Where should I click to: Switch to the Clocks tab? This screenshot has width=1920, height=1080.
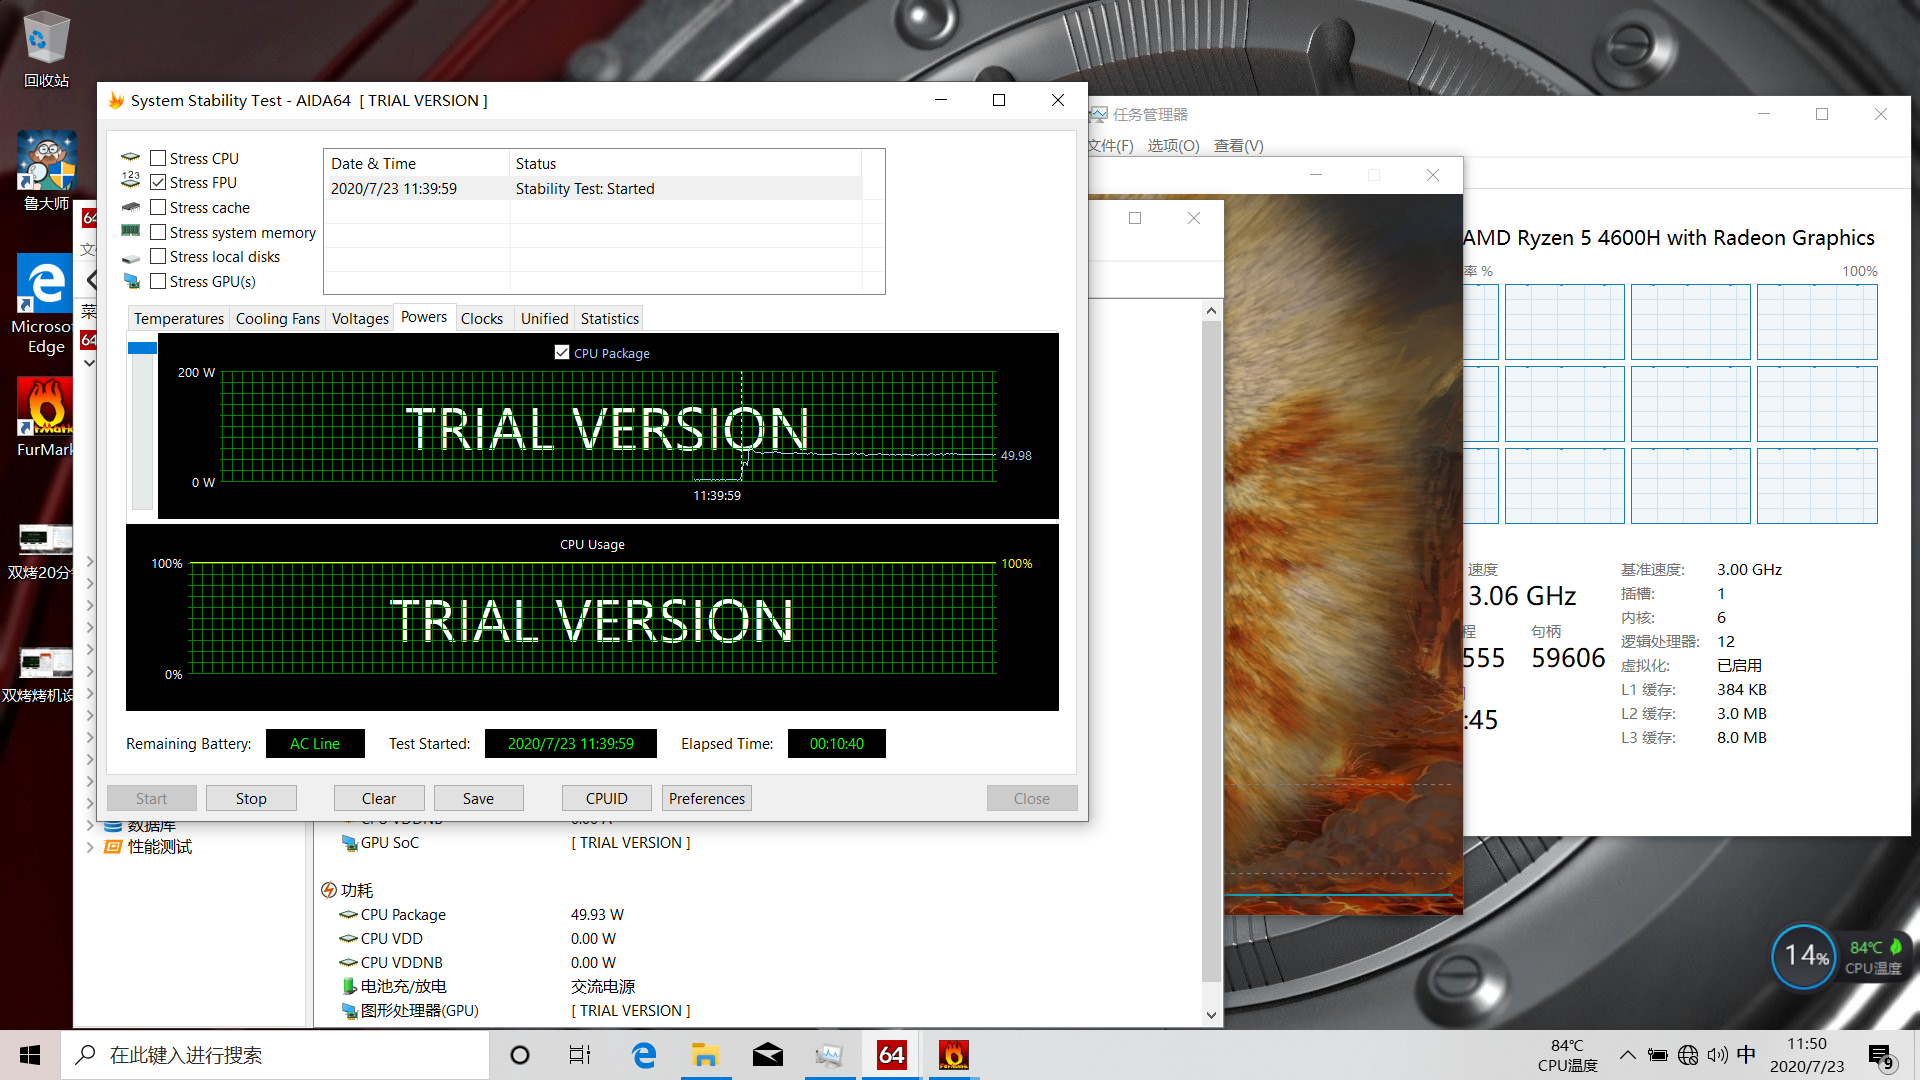pyautogui.click(x=482, y=318)
